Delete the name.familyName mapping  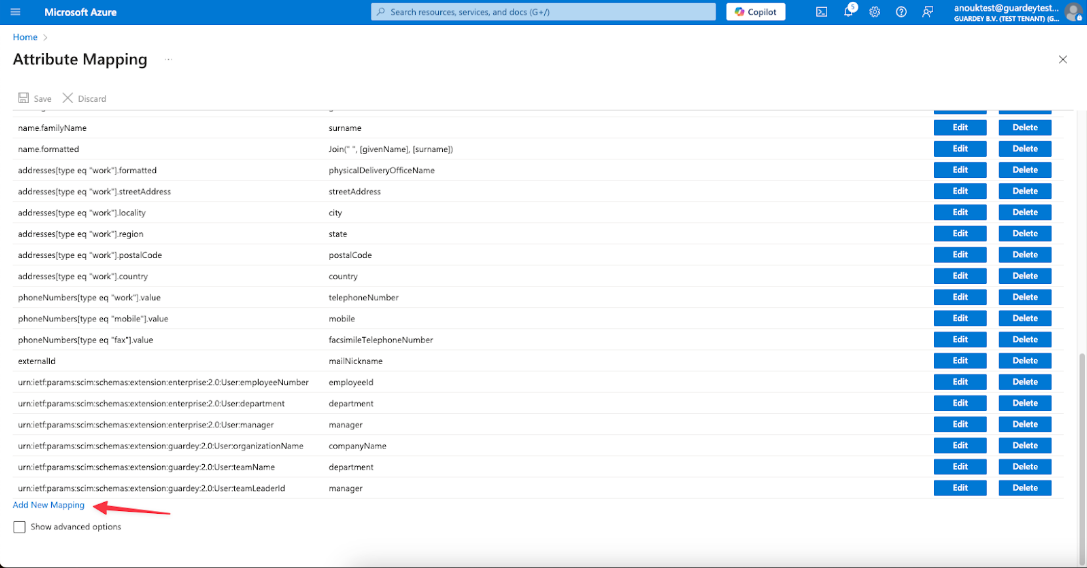click(x=1025, y=128)
